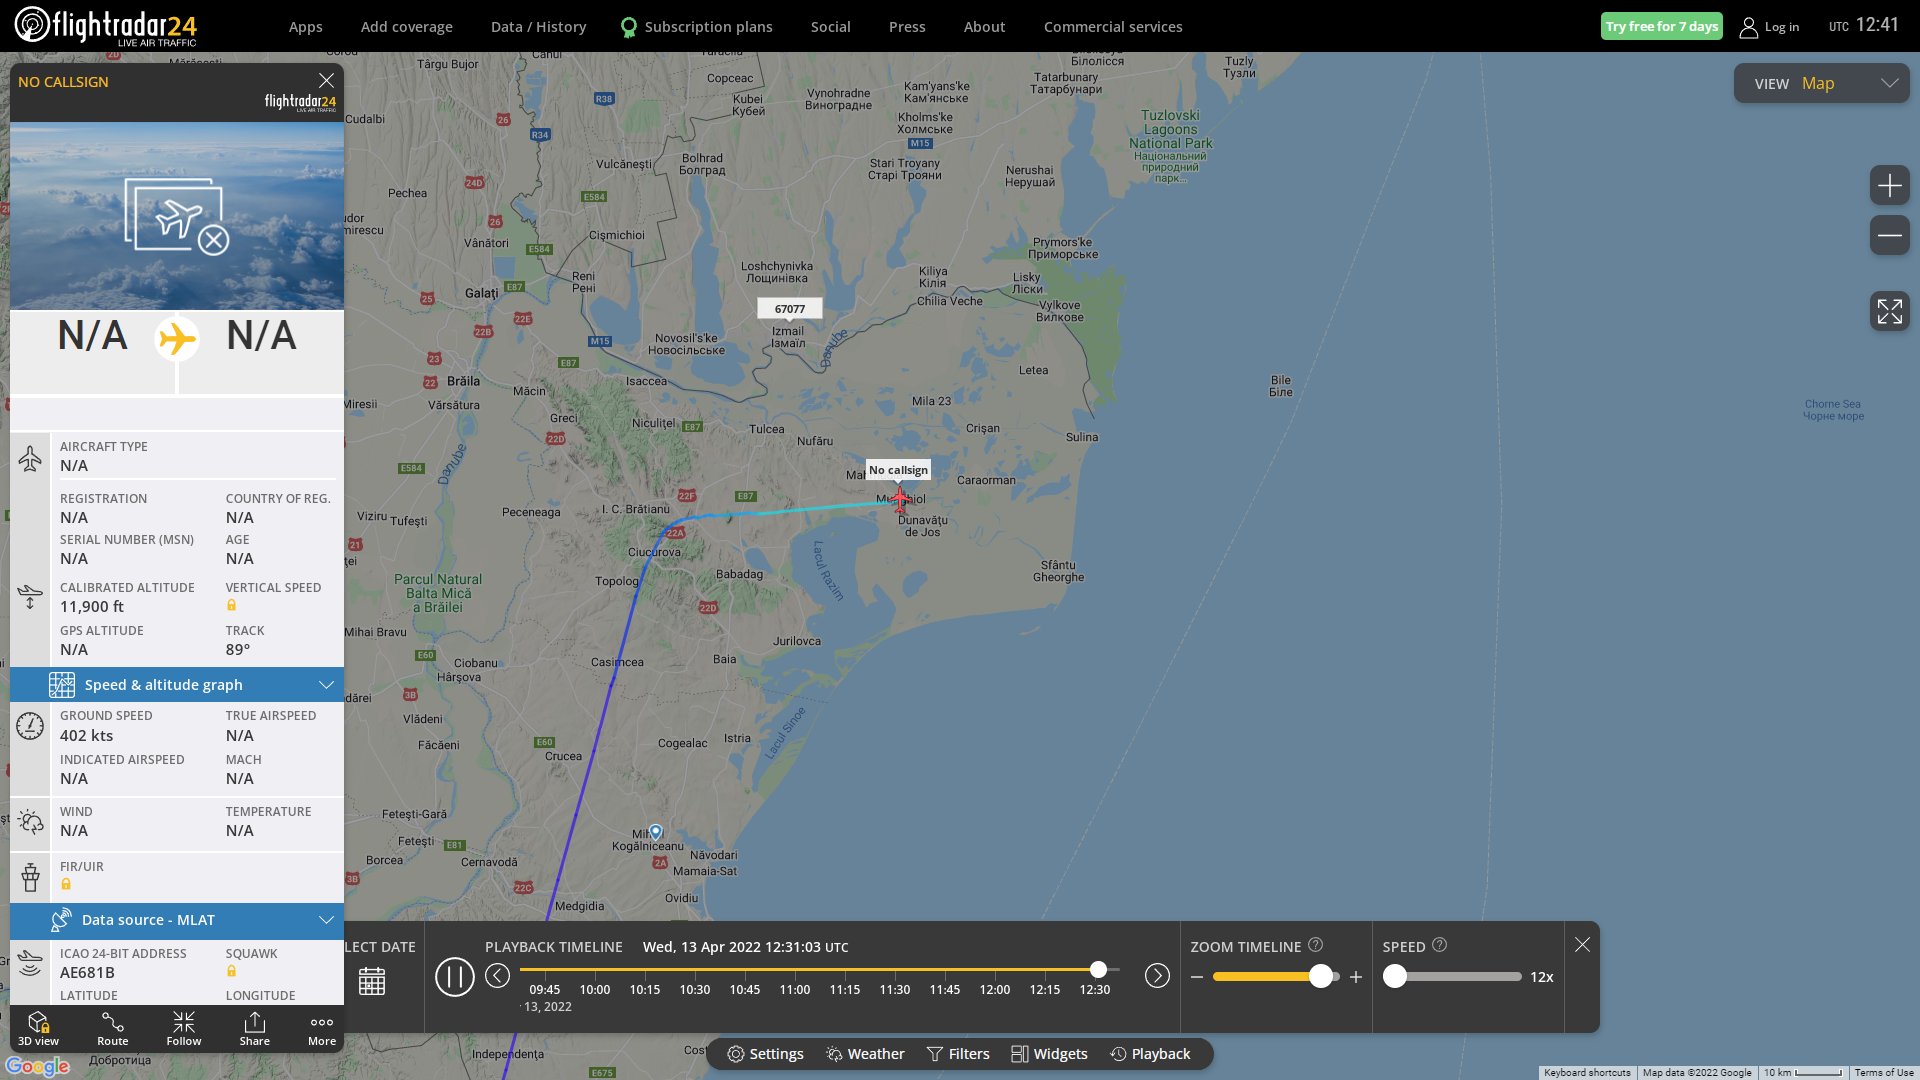Open the VIEW Map dropdown
Screen dimensions: 1920x1080
[1820, 84]
